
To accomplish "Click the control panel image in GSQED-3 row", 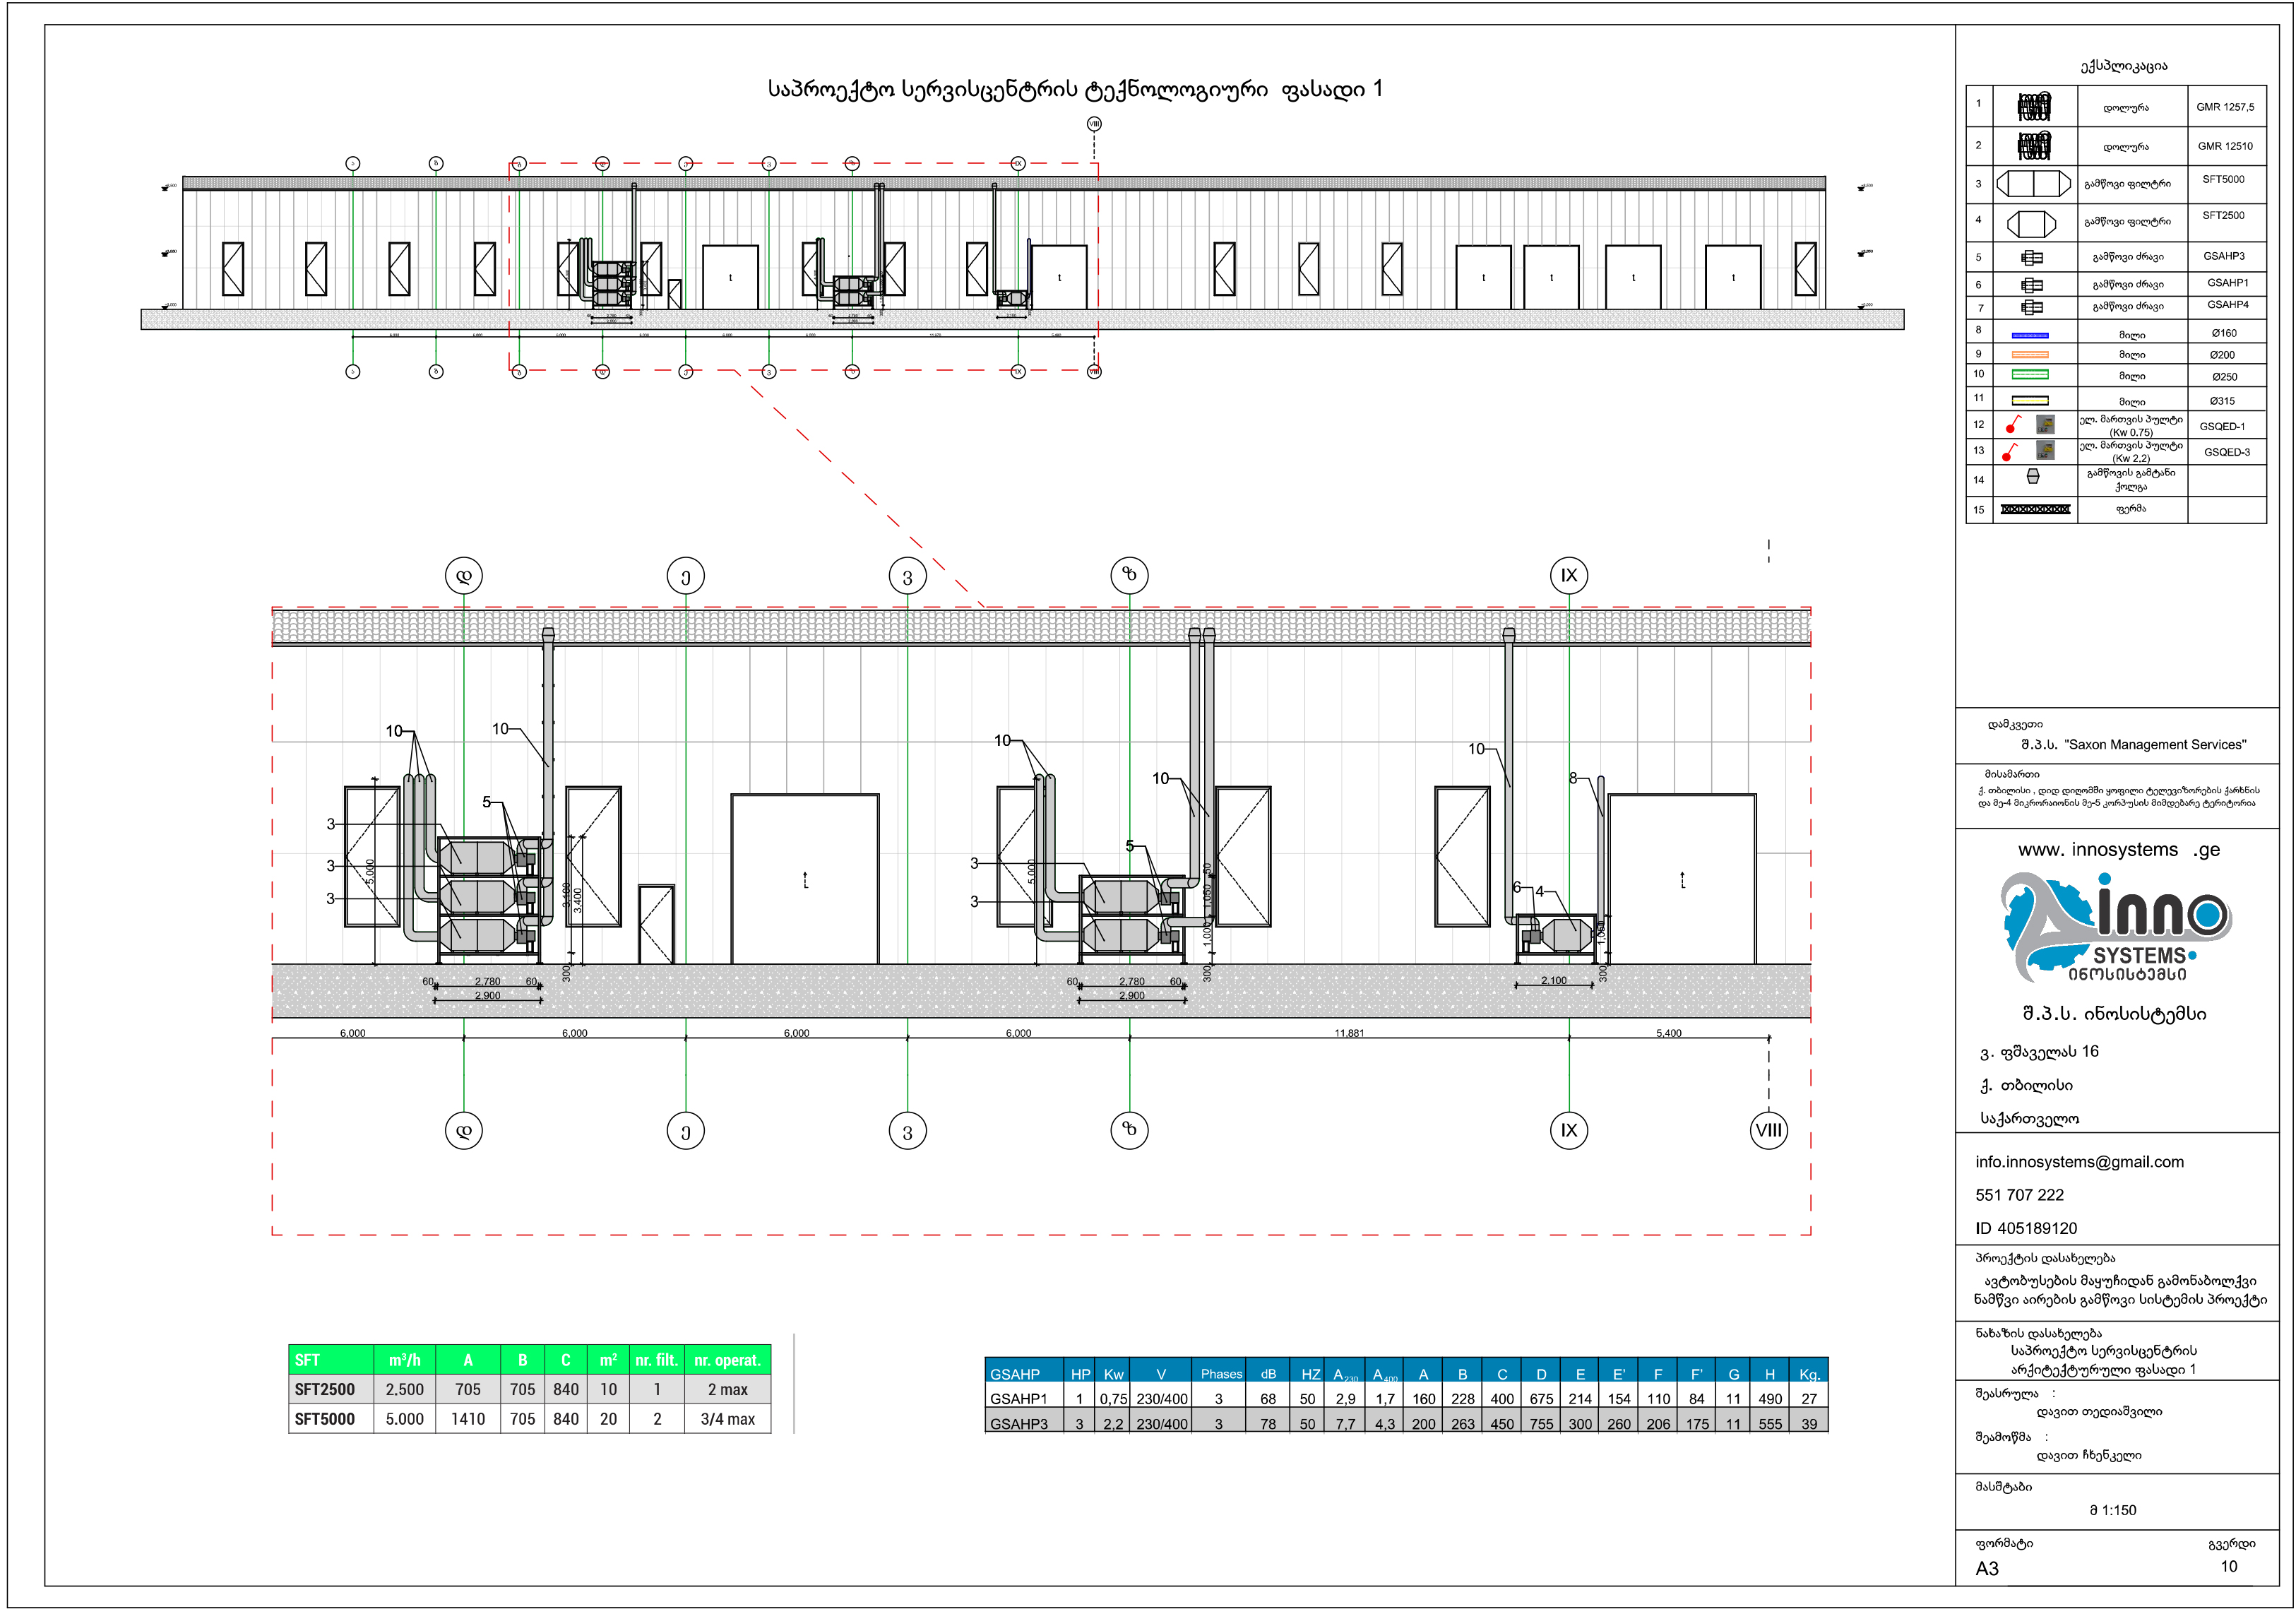I will point(2046,451).
